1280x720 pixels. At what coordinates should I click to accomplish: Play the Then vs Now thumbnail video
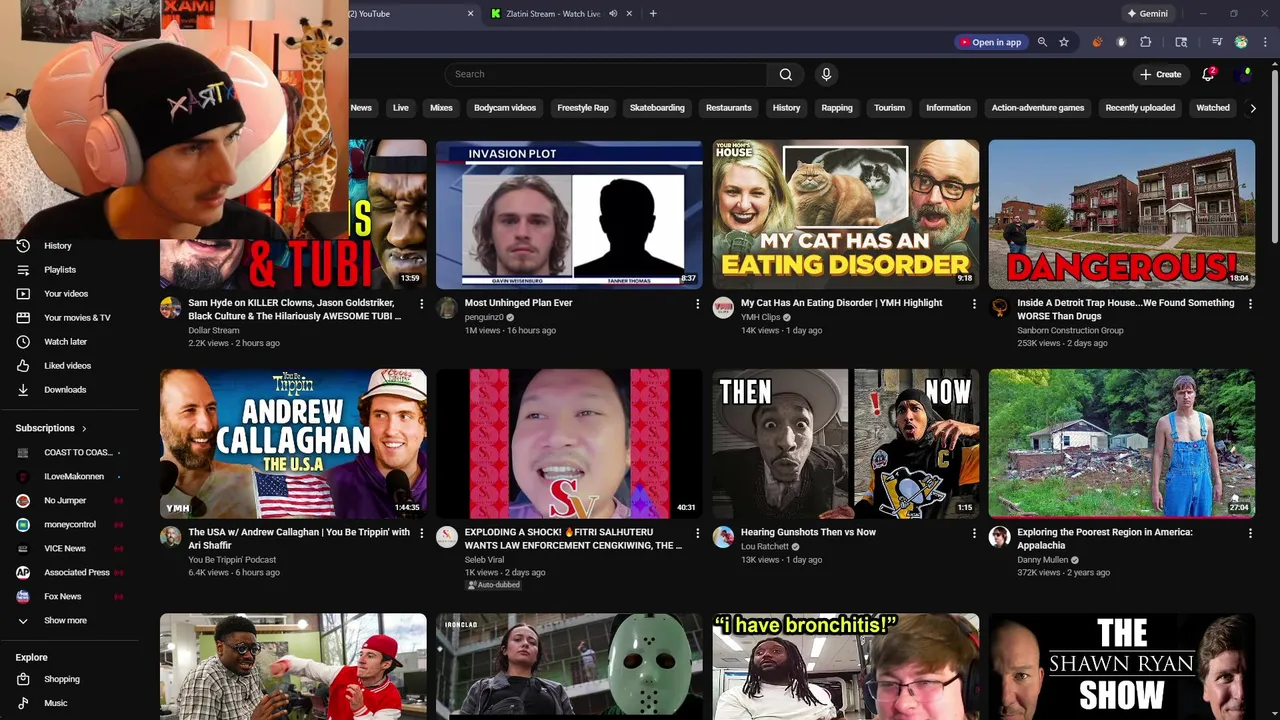point(846,443)
